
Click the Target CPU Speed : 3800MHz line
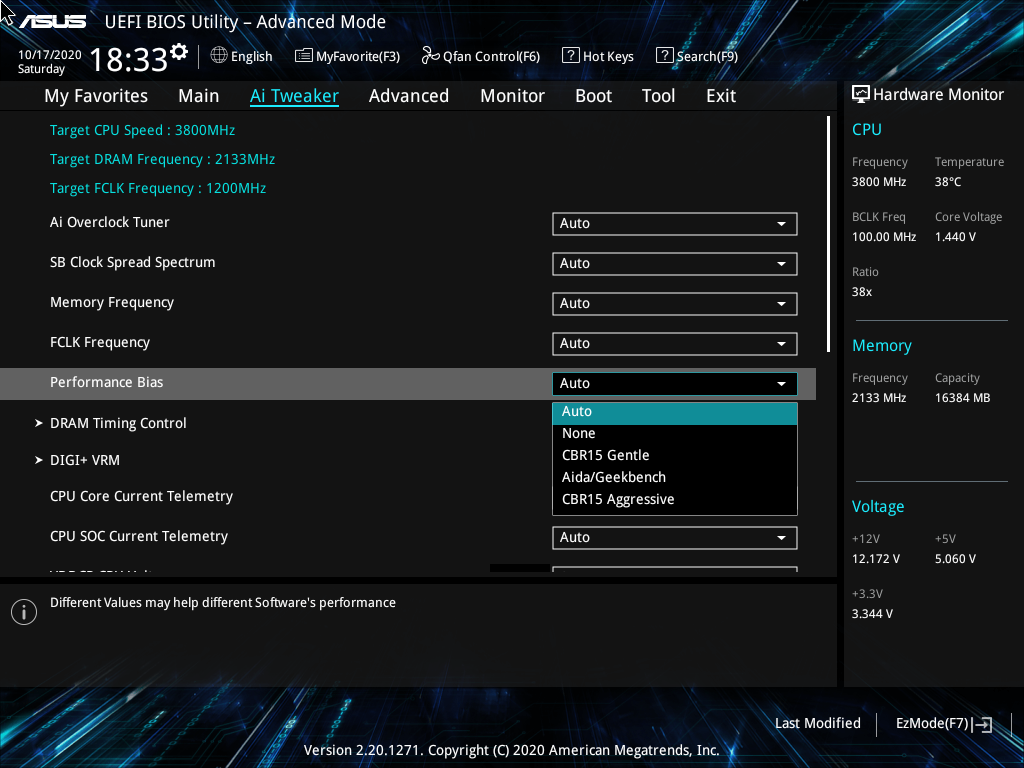142,130
